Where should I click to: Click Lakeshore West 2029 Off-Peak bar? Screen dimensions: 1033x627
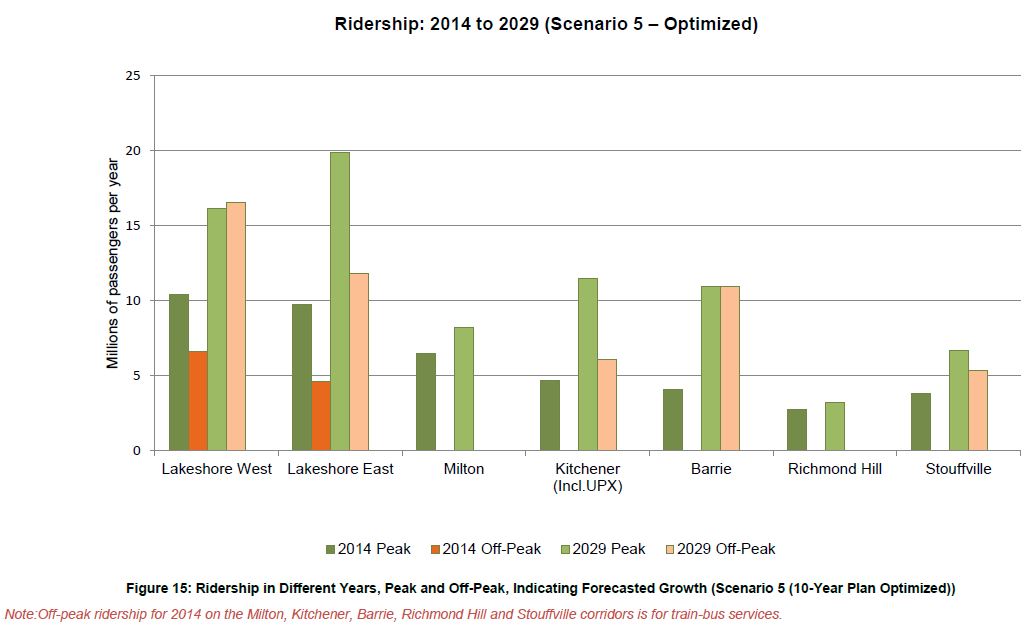(x=236, y=326)
